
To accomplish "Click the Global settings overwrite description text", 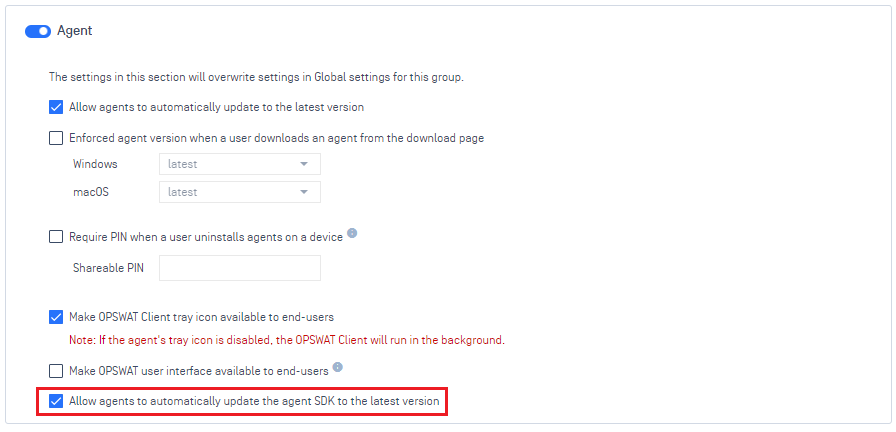I will click(256, 77).
